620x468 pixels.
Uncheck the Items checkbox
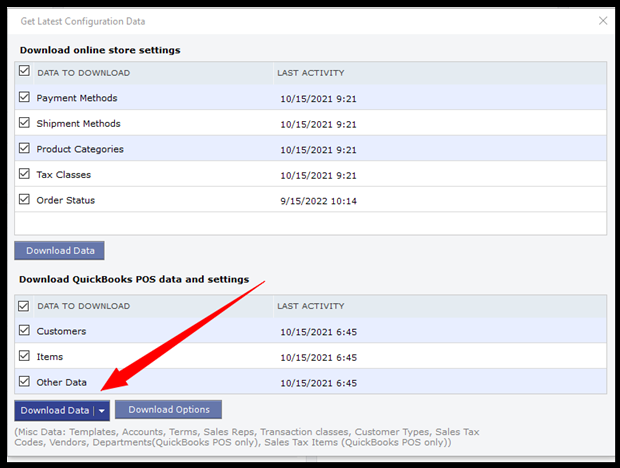(x=24, y=356)
